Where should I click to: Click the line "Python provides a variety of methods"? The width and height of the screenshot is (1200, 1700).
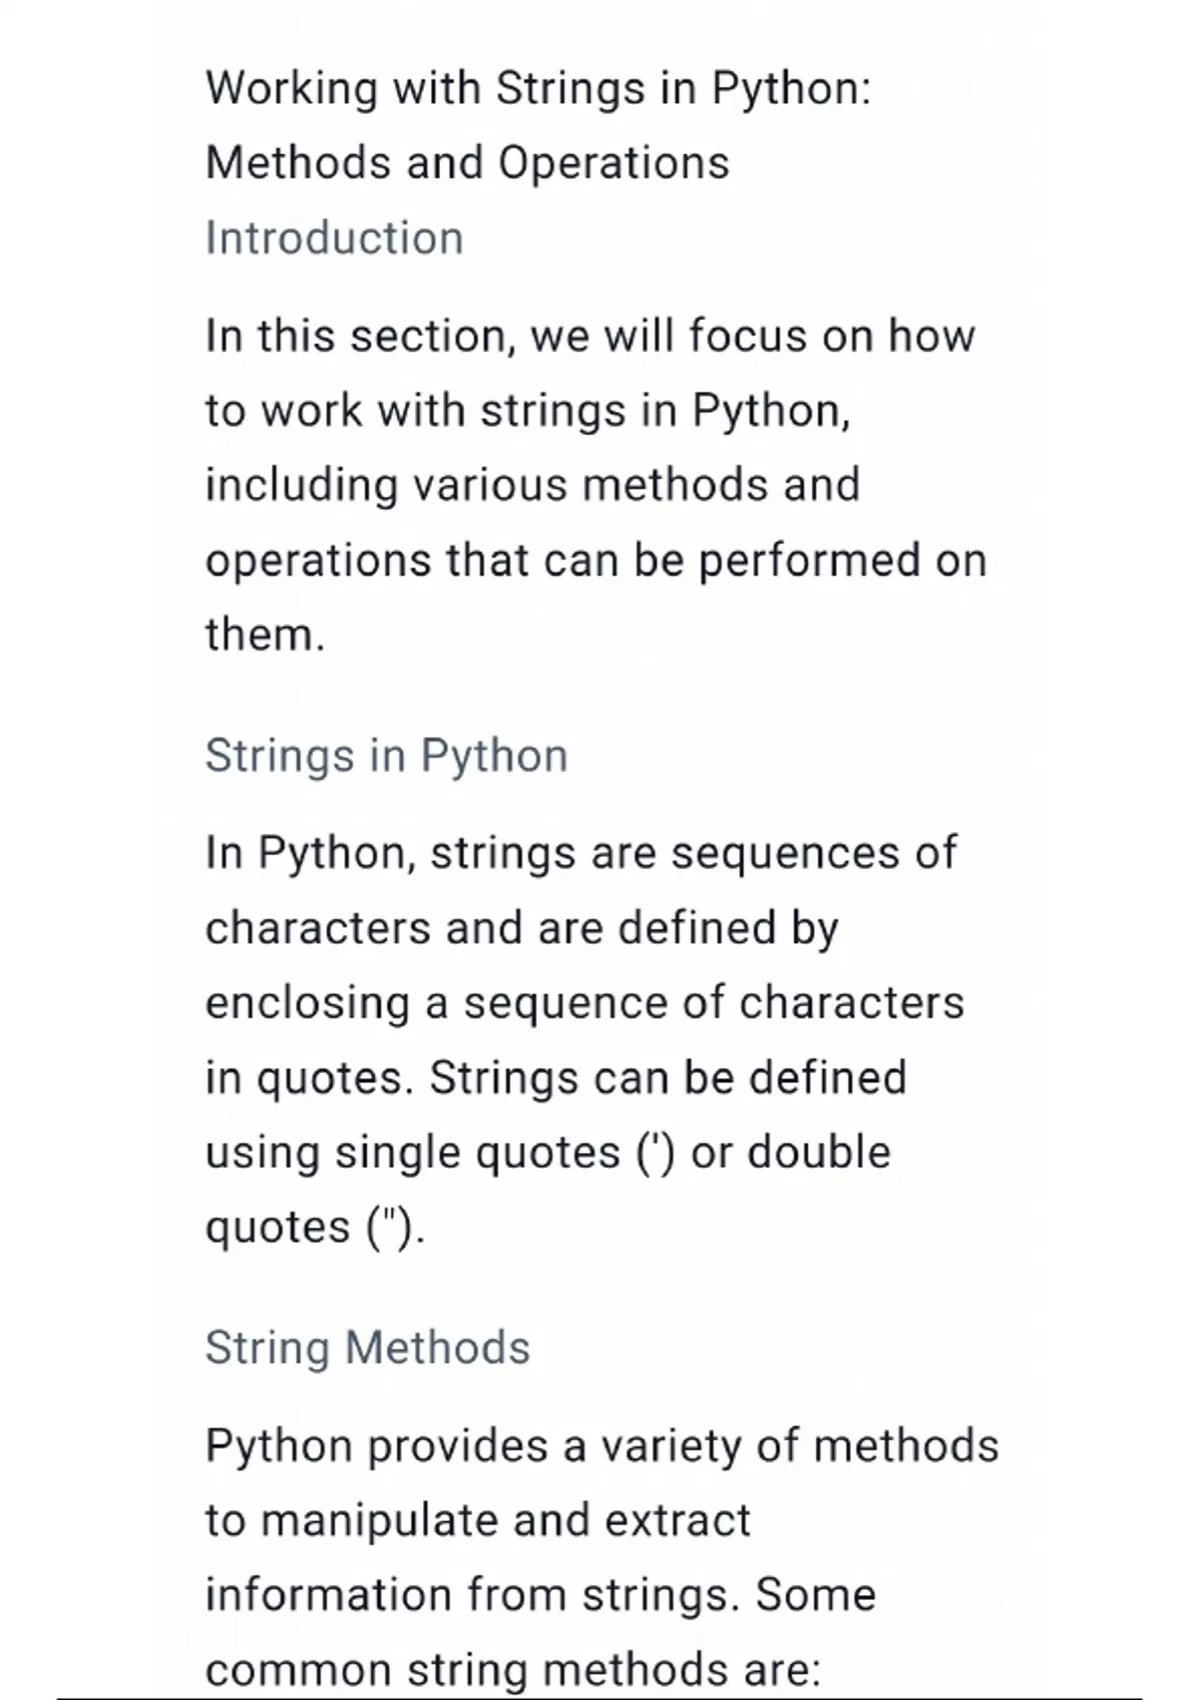point(601,1446)
